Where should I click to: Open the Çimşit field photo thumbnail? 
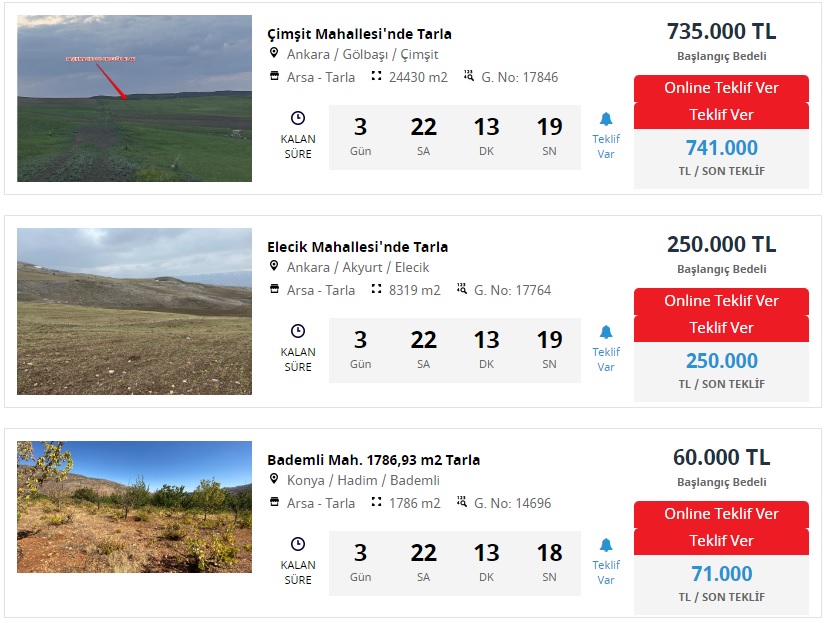click(x=134, y=98)
